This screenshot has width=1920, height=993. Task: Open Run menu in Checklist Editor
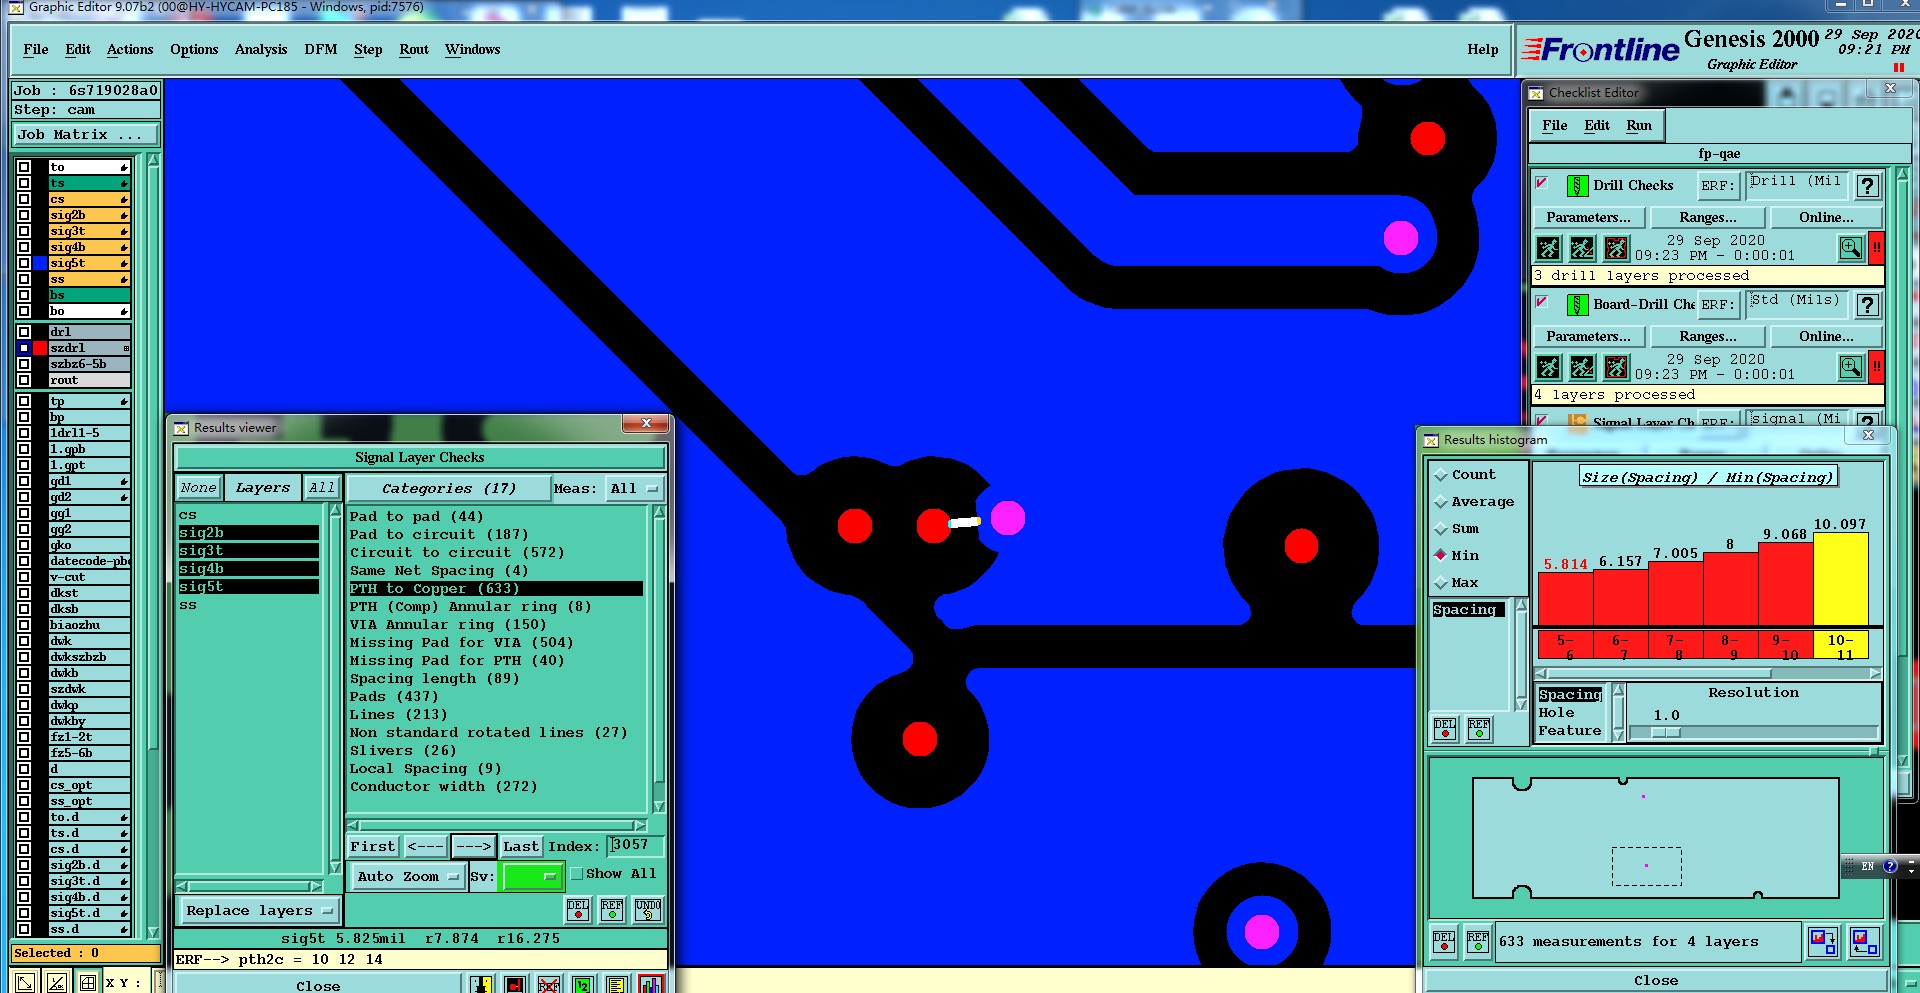pyautogui.click(x=1639, y=126)
